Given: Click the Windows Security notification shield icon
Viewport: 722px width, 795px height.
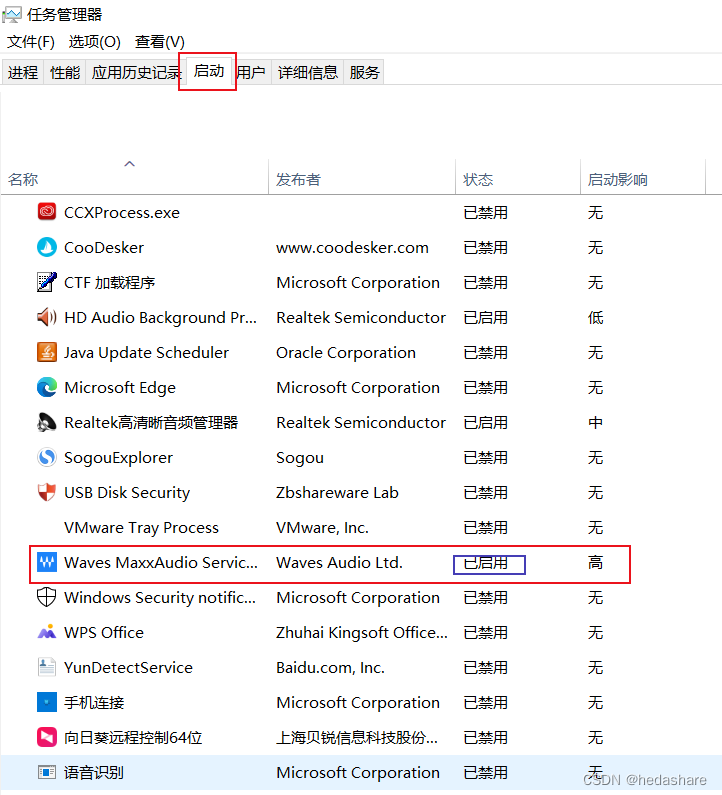Looking at the screenshot, I should 47,597.
